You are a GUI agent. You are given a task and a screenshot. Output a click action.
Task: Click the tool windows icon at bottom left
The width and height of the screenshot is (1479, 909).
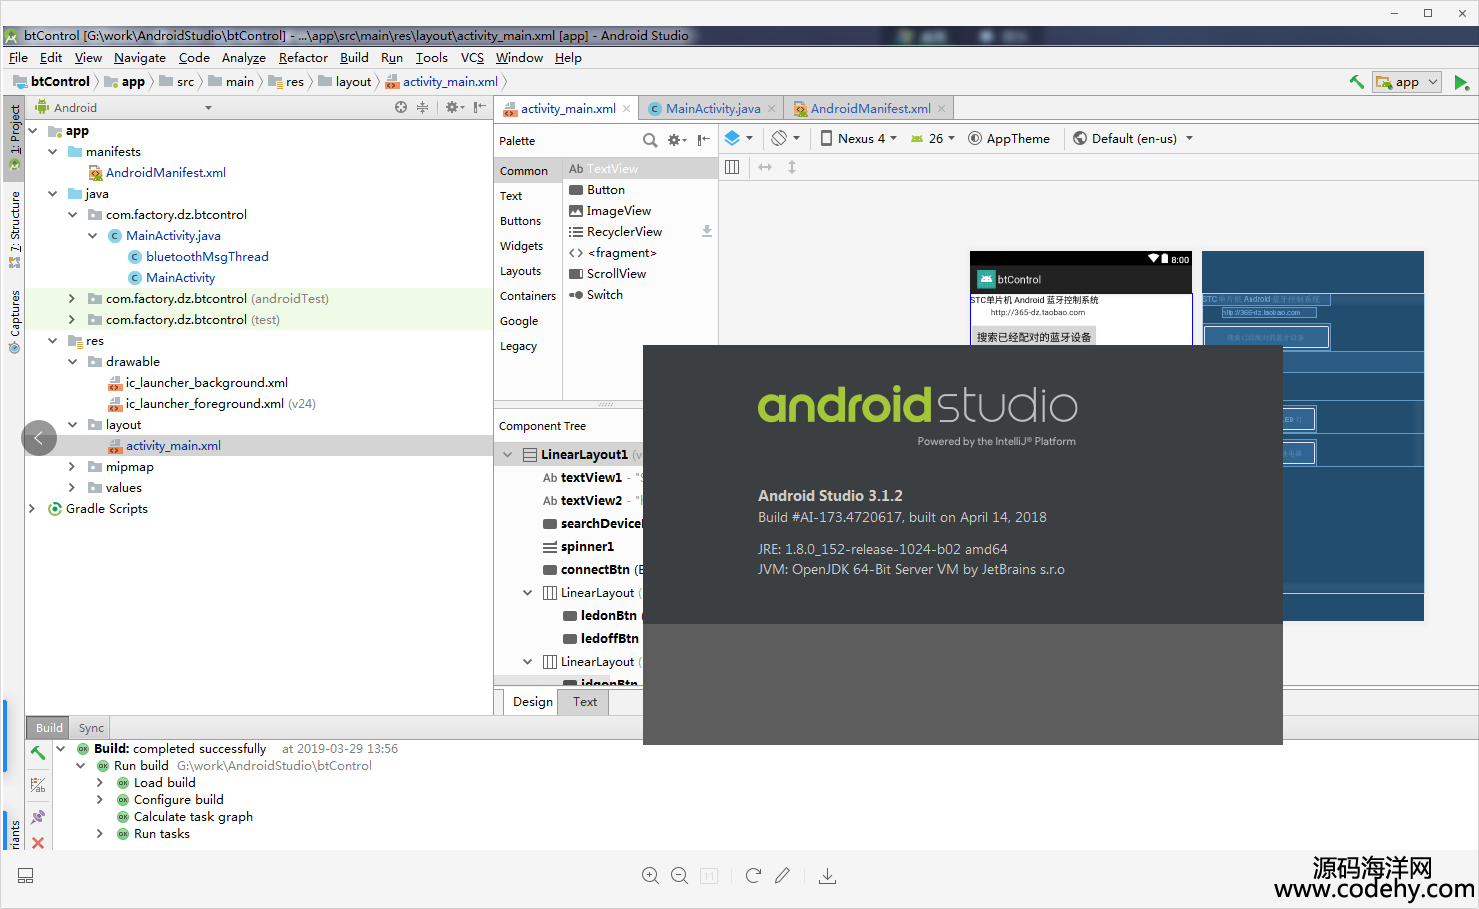coord(26,876)
